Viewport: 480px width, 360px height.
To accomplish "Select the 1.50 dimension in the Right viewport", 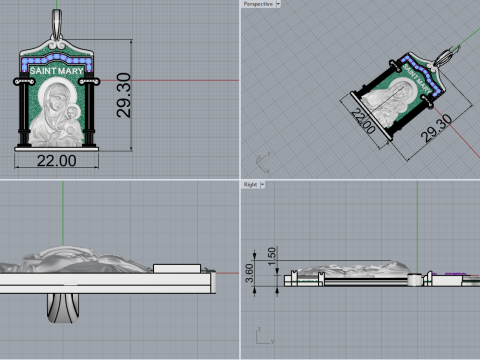I will click(272, 256).
